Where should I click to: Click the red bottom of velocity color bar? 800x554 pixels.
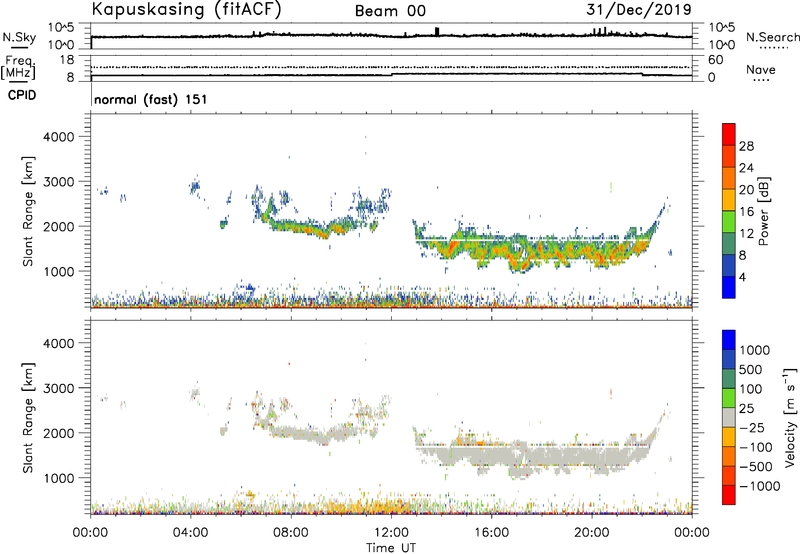[729, 495]
